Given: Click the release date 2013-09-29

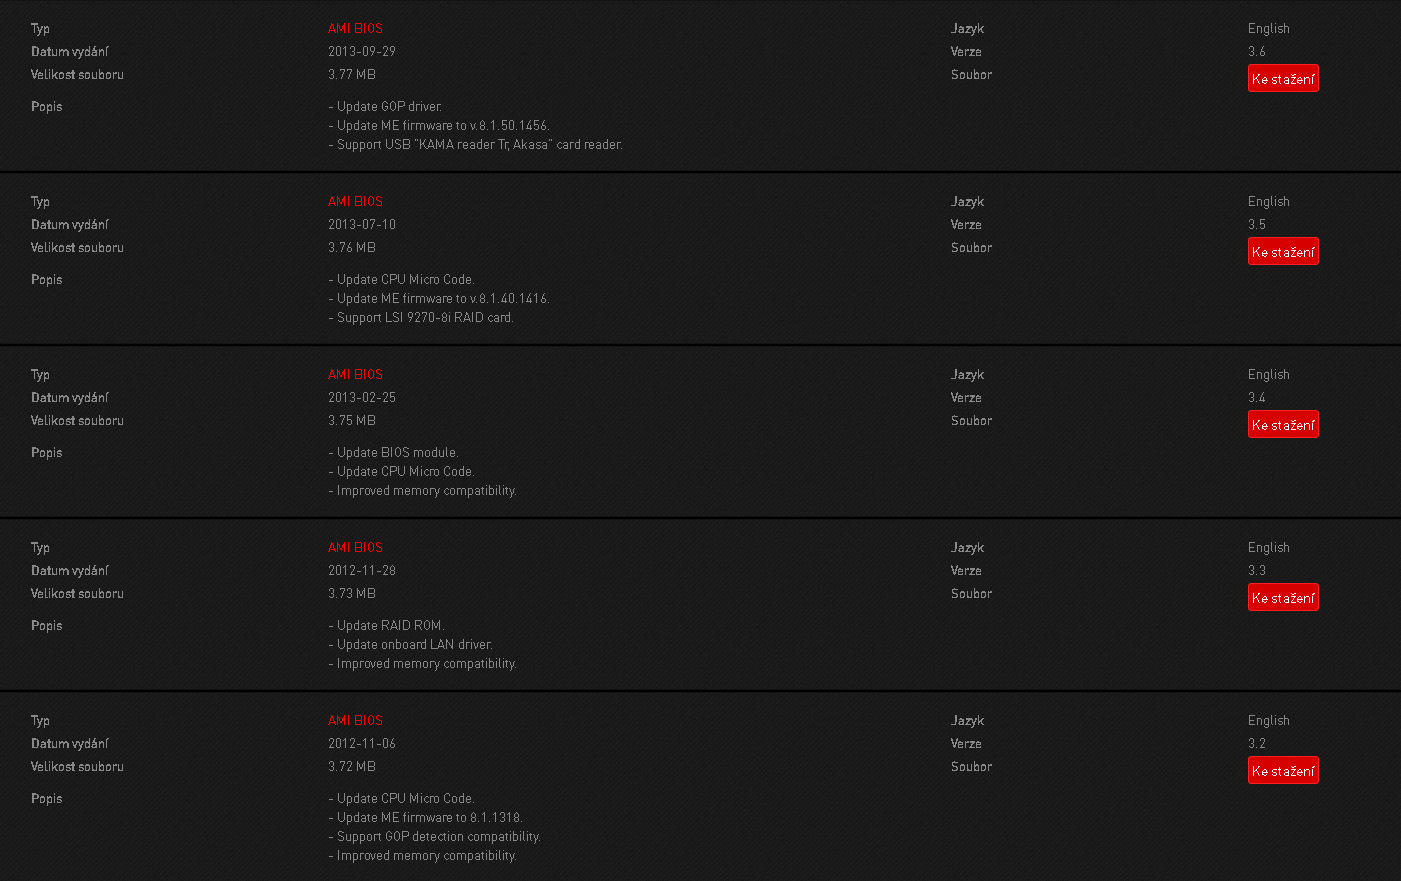Looking at the screenshot, I should tap(362, 52).
